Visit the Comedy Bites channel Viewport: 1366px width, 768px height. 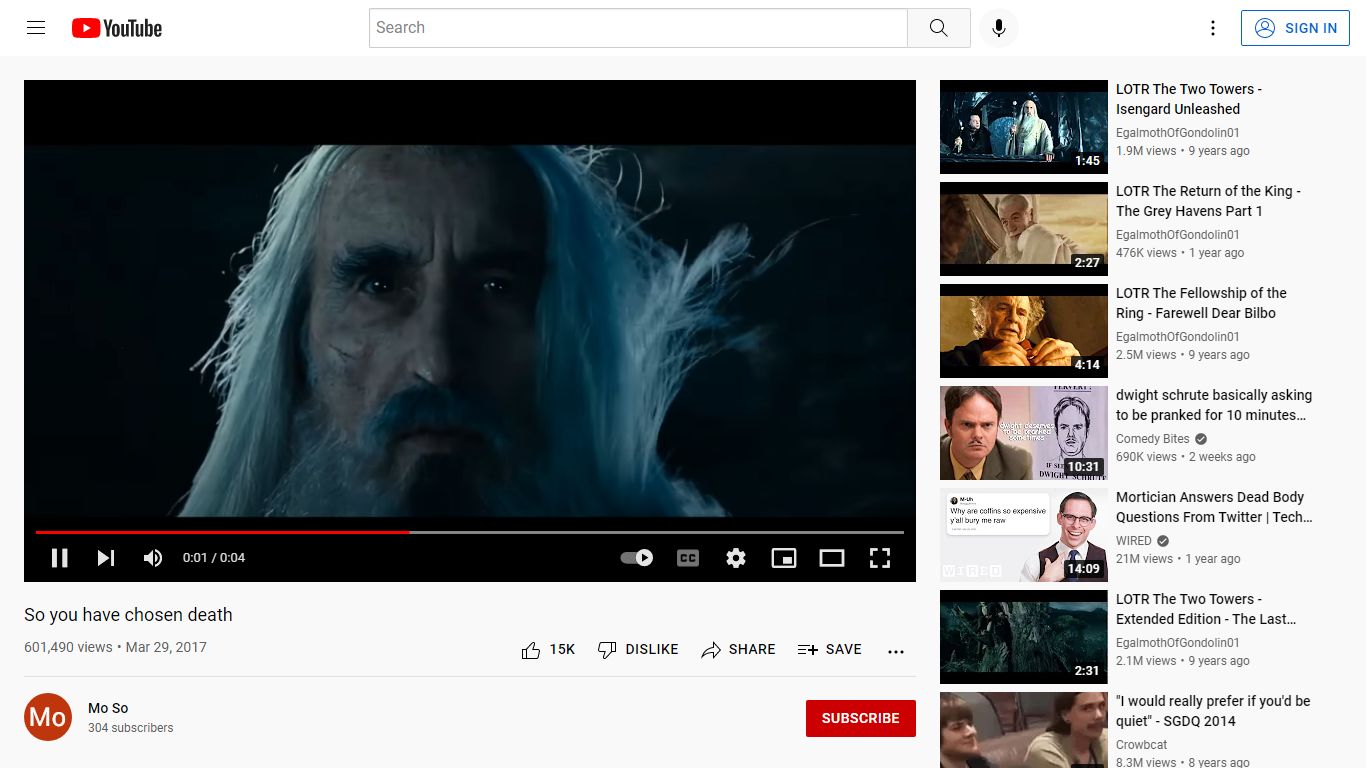pyautogui.click(x=1153, y=439)
